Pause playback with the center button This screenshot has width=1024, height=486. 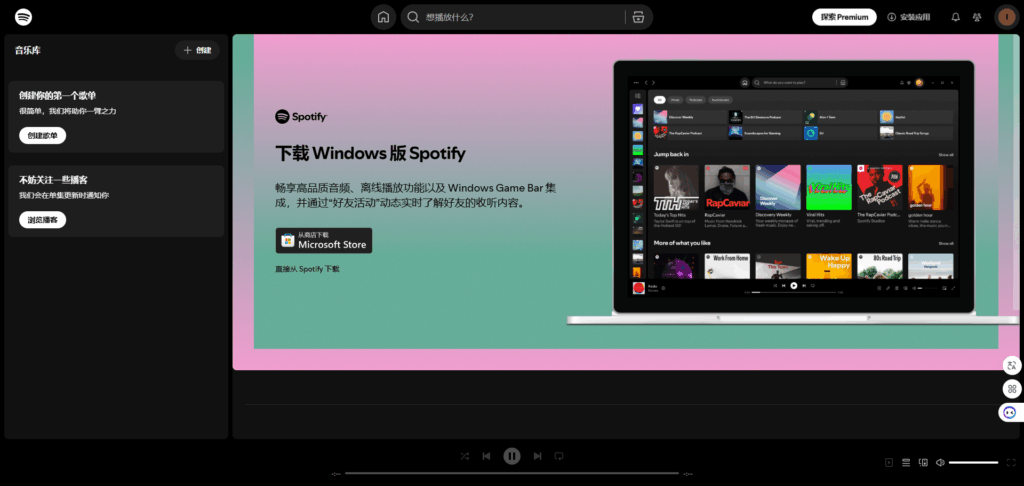(512, 456)
